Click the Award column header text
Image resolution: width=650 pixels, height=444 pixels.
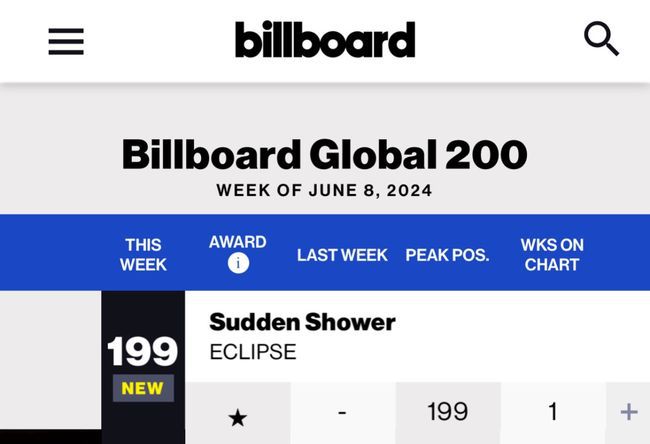(x=237, y=242)
